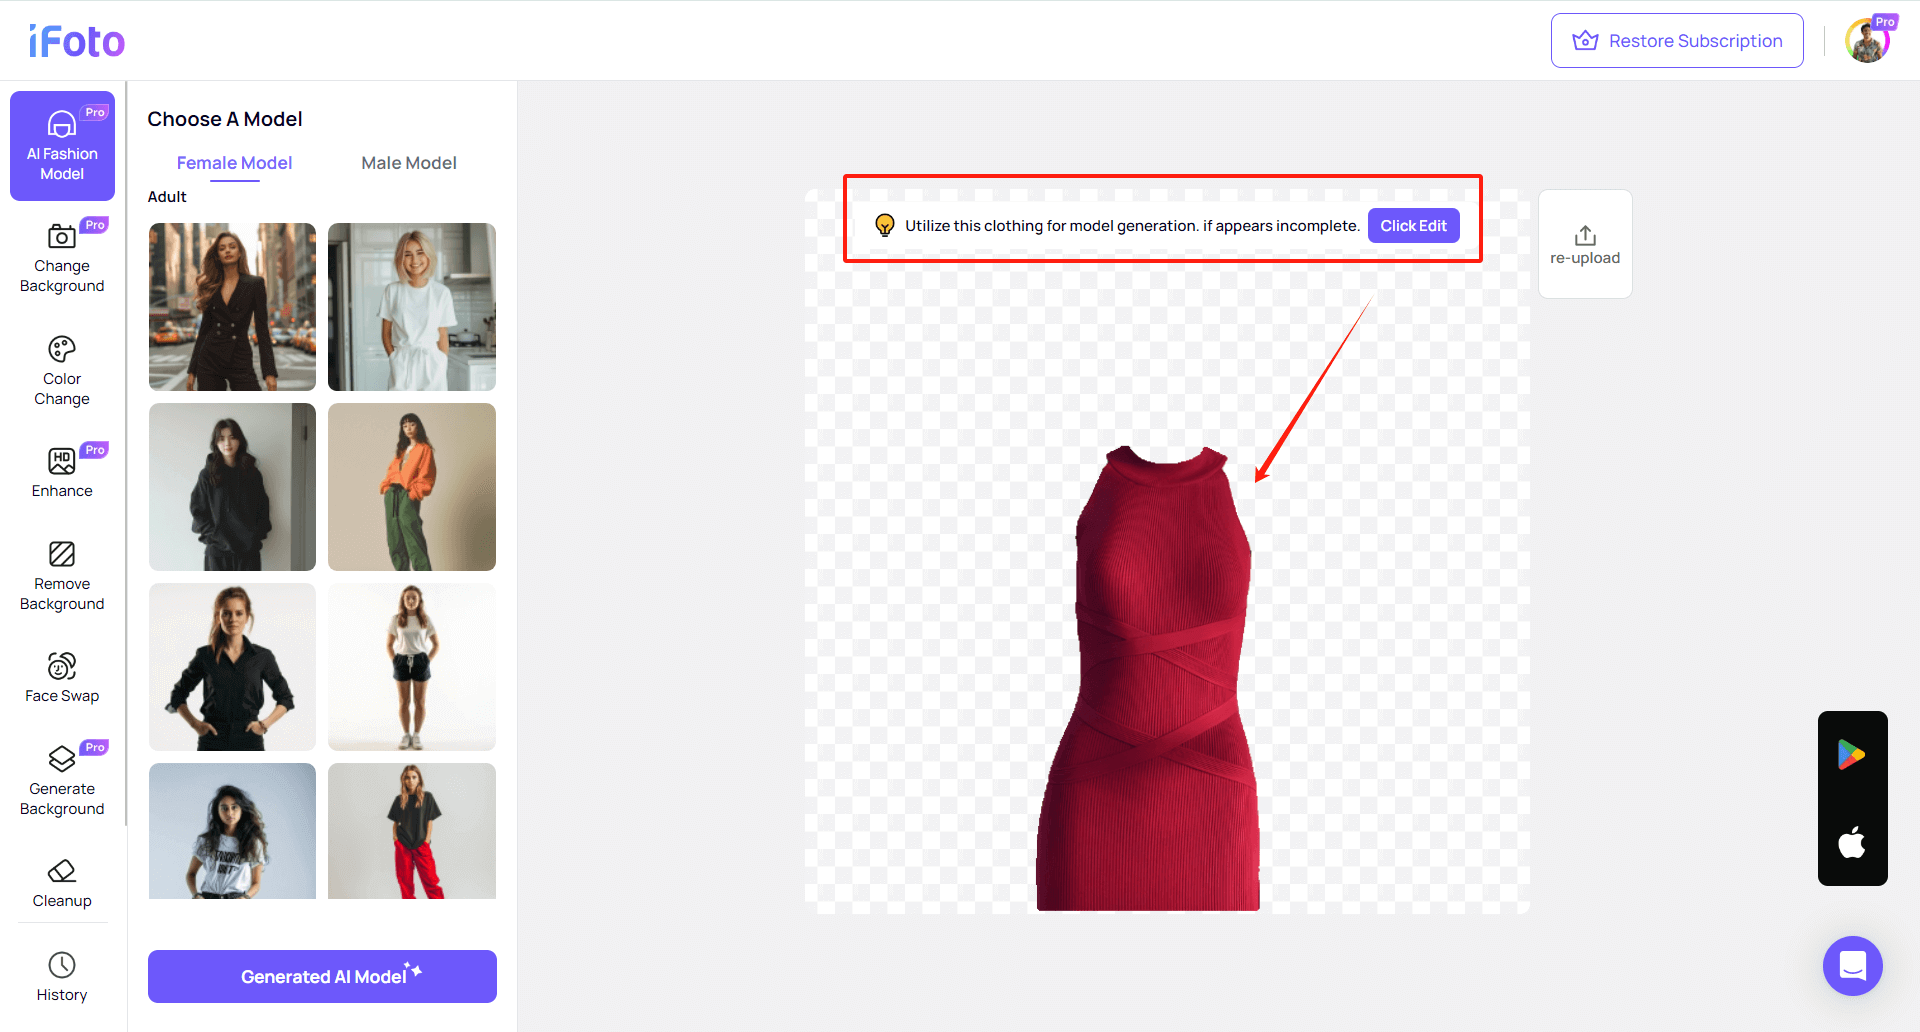This screenshot has width=1920, height=1032.
Task: Select the Cleanup tool
Action: point(62,880)
